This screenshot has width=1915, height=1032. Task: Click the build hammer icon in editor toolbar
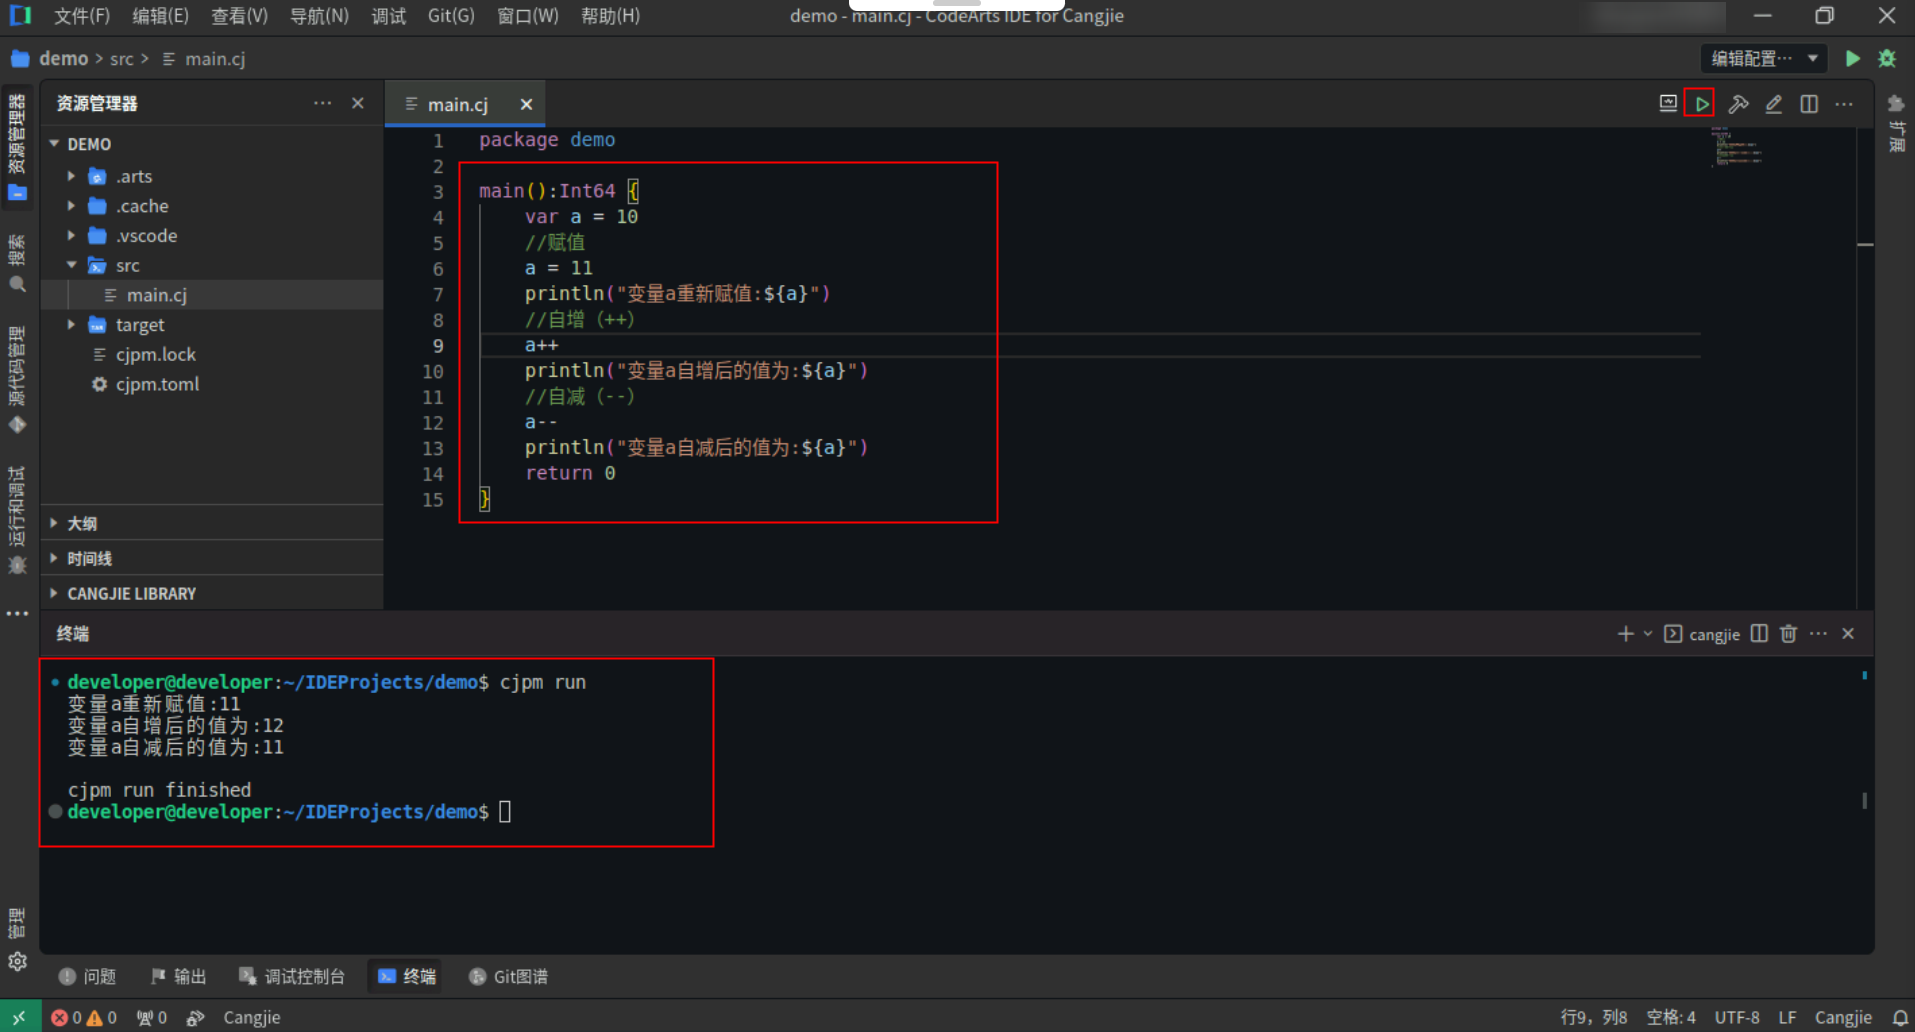click(1738, 104)
